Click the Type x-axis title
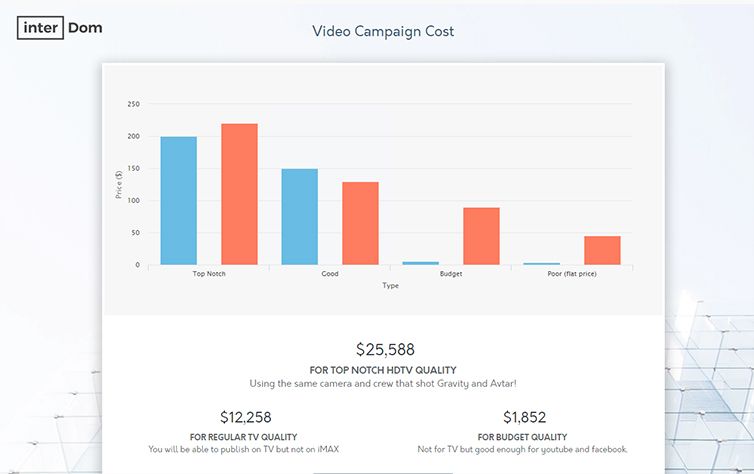This screenshot has width=754, height=474. point(390,285)
